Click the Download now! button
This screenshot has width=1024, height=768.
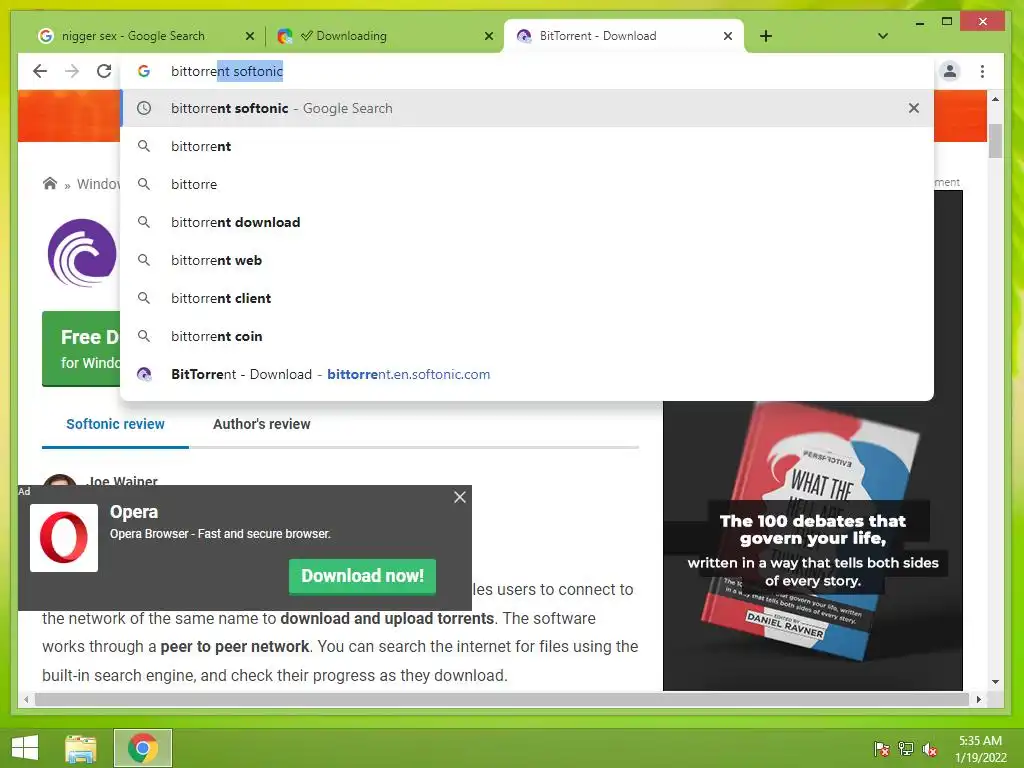click(362, 576)
